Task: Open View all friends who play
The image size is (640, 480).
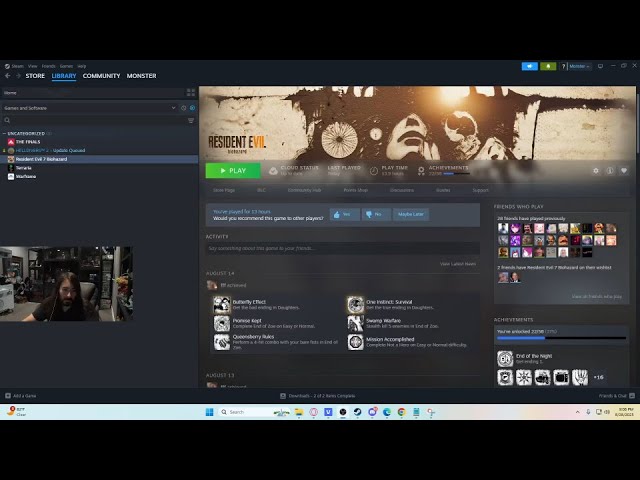Action: pyautogui.click(x=596, y=296)
